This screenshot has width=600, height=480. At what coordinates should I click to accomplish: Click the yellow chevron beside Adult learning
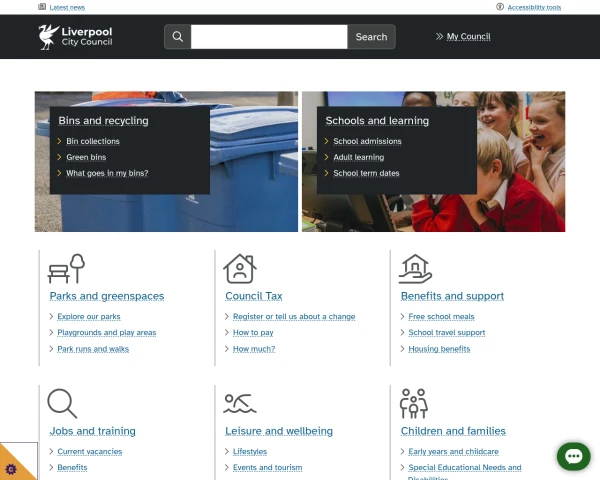tap(326, 157)
